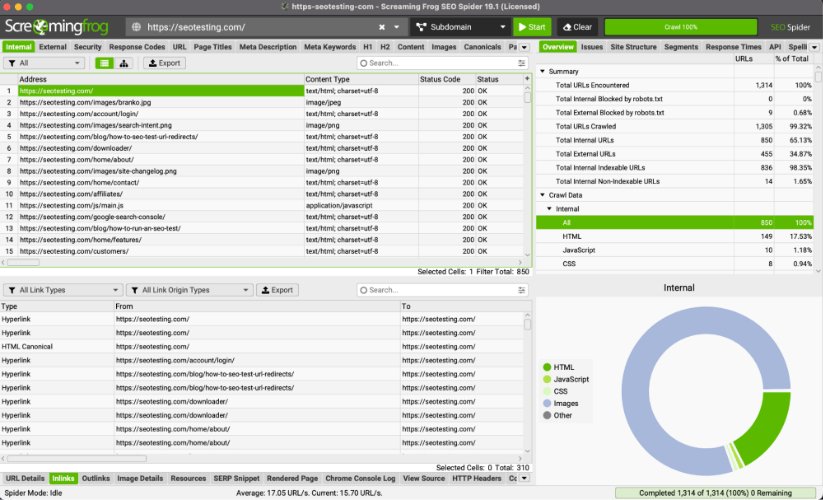
Task: Click the Crawl 100% progress bar
Action: (681, 27)
